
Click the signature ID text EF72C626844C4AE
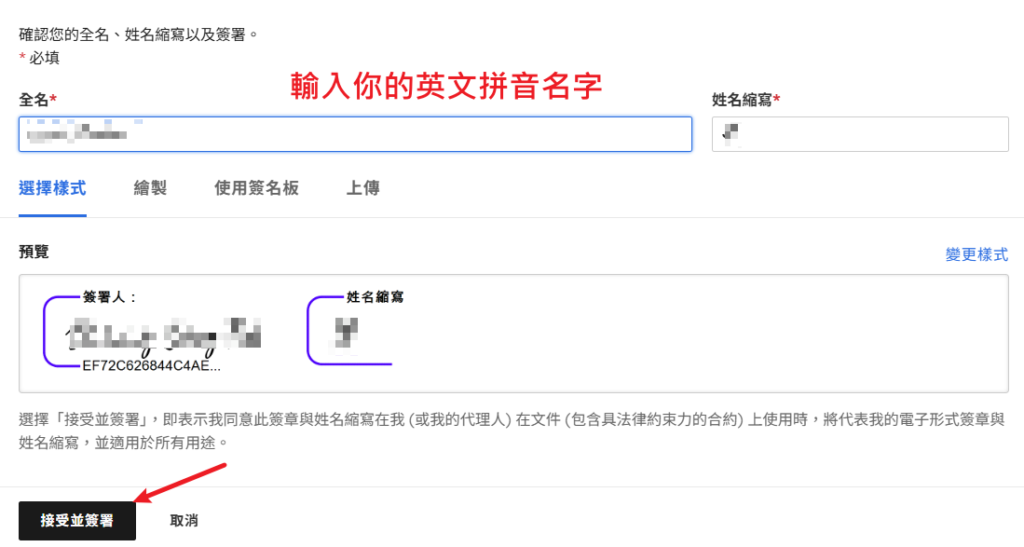(152, 366)
